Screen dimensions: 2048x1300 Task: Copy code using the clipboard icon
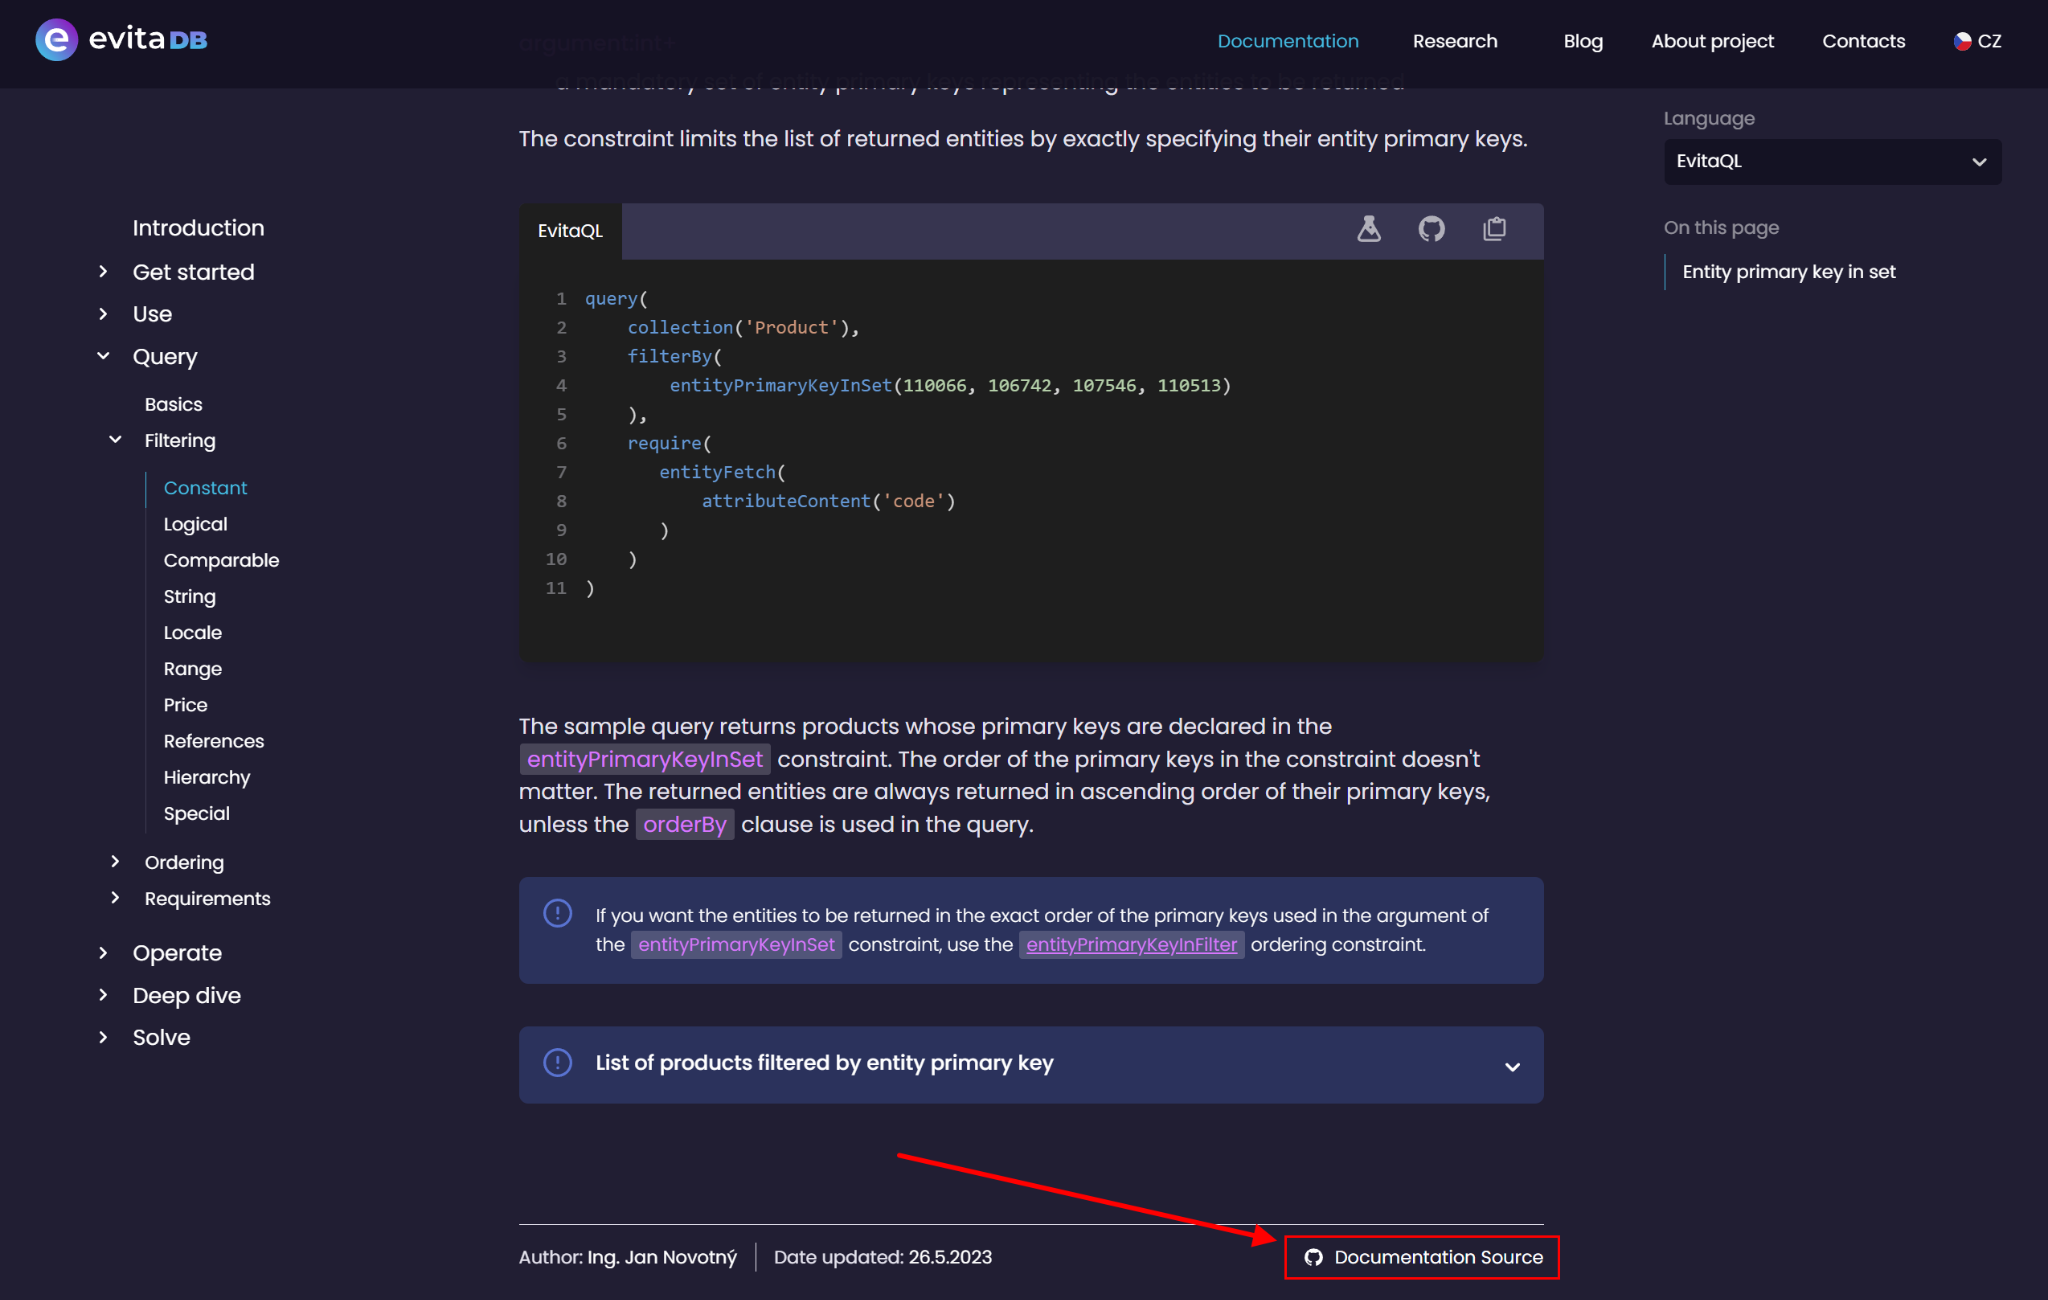coord(1494,229)
